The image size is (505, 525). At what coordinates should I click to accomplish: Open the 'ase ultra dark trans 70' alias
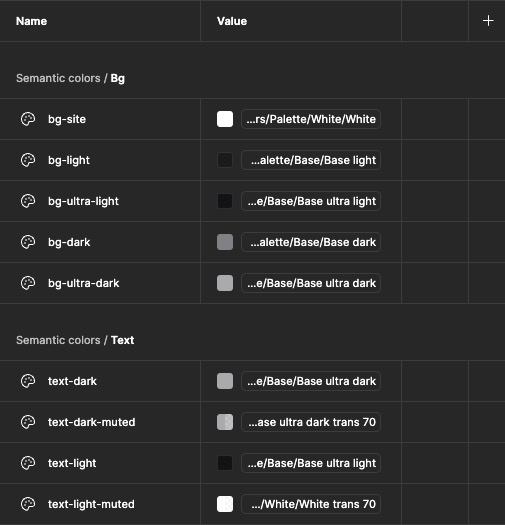[x=311, y=422]
